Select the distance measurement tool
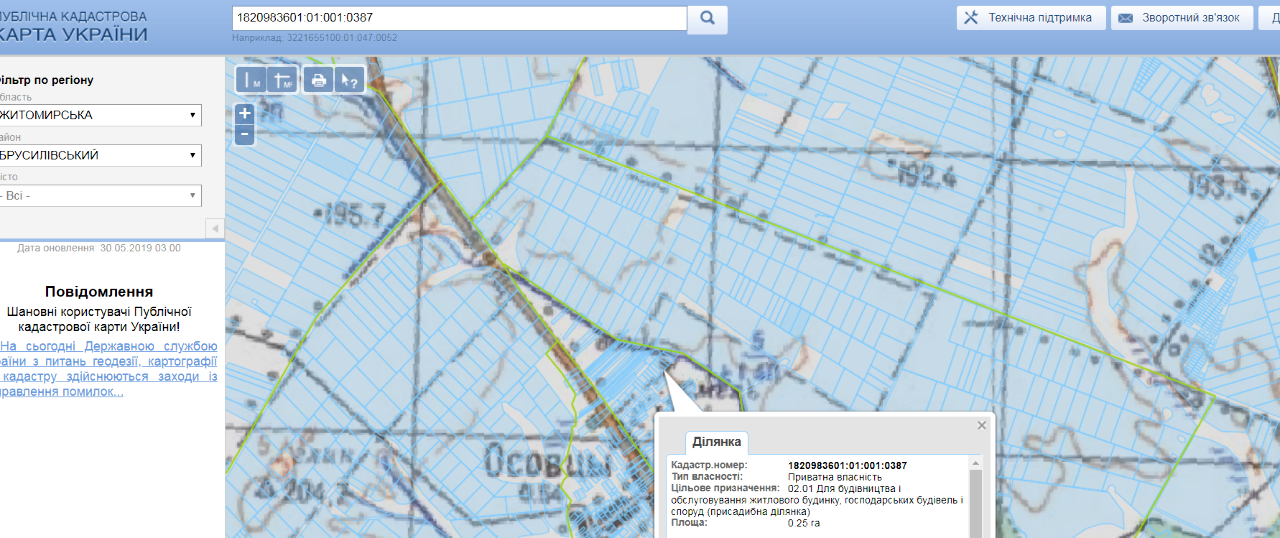 tap(251, 81)
